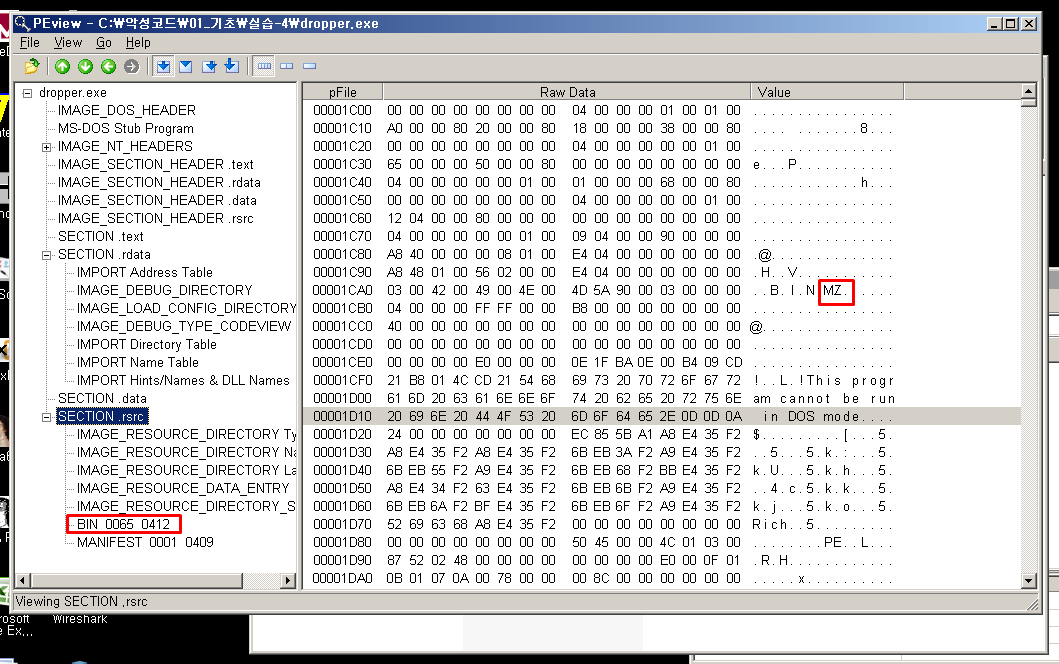The height and width of the screenshot is (664, 1059).
Task: Select IMAGE_DEBUG_DIRECTORY
Action: click(164, 290)
